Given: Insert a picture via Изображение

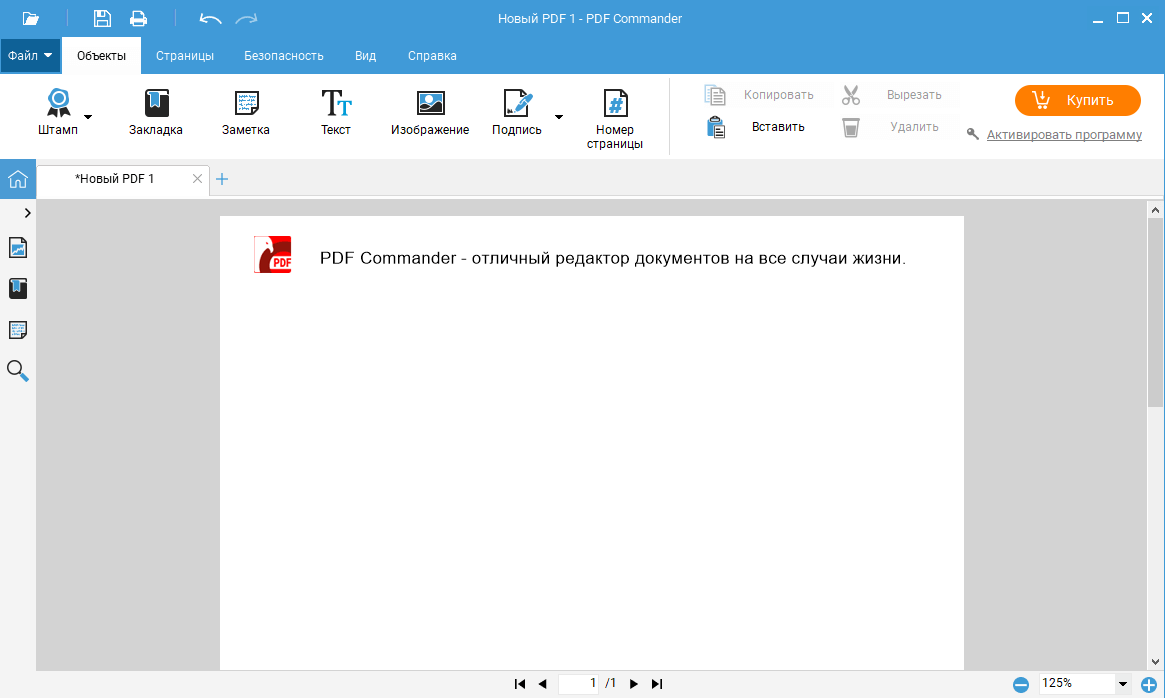Looking at the screenshot, I should [x=430, y=112].
